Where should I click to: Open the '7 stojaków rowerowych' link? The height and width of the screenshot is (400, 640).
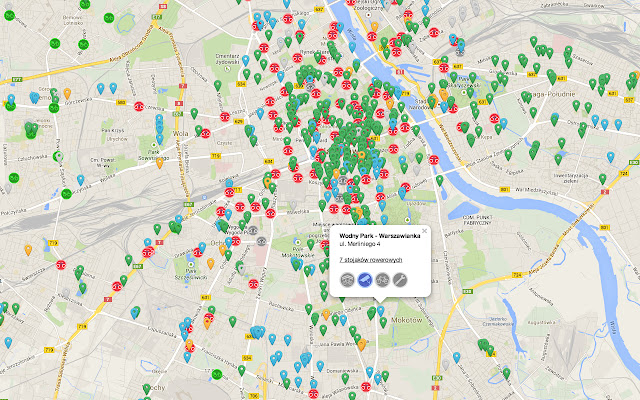click(373, 260)
